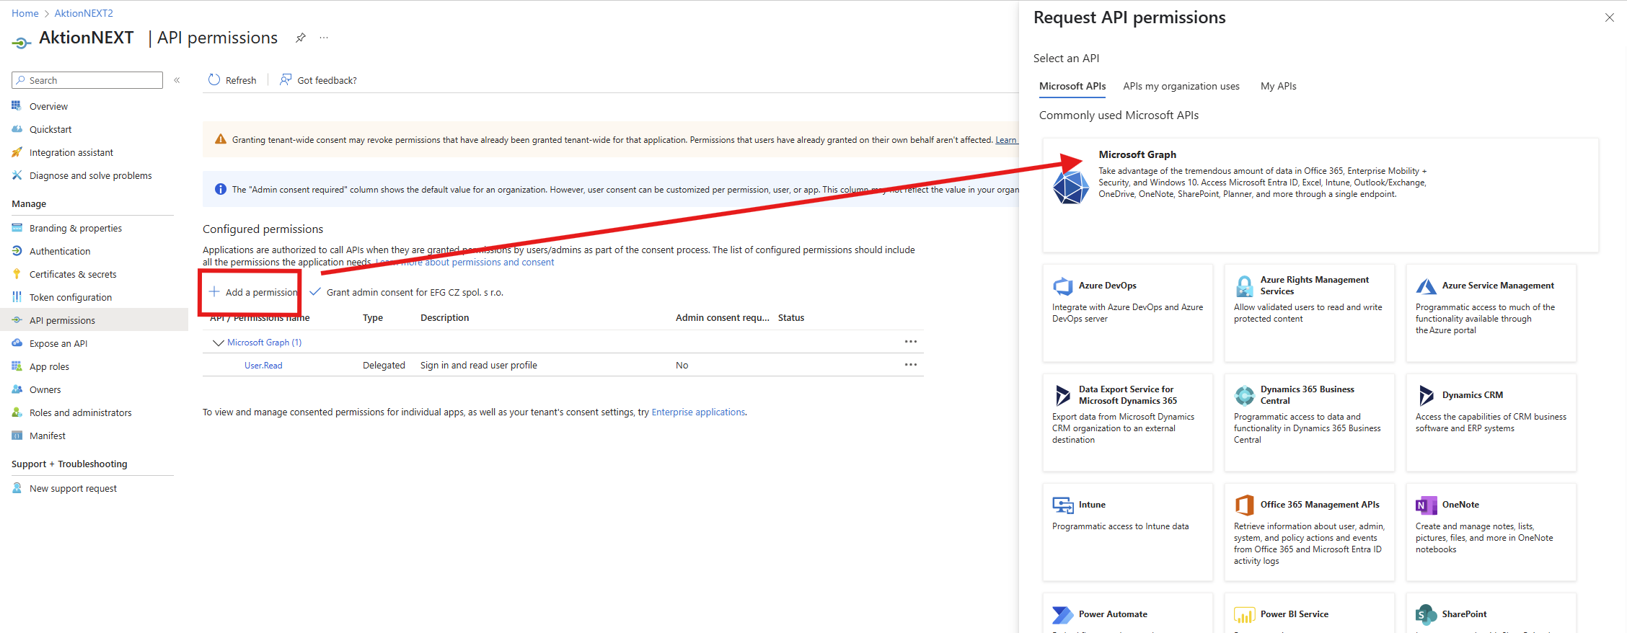Click the Overview sidebar icon
Screen dimensions: 1628x633
[x=17, y=106]
